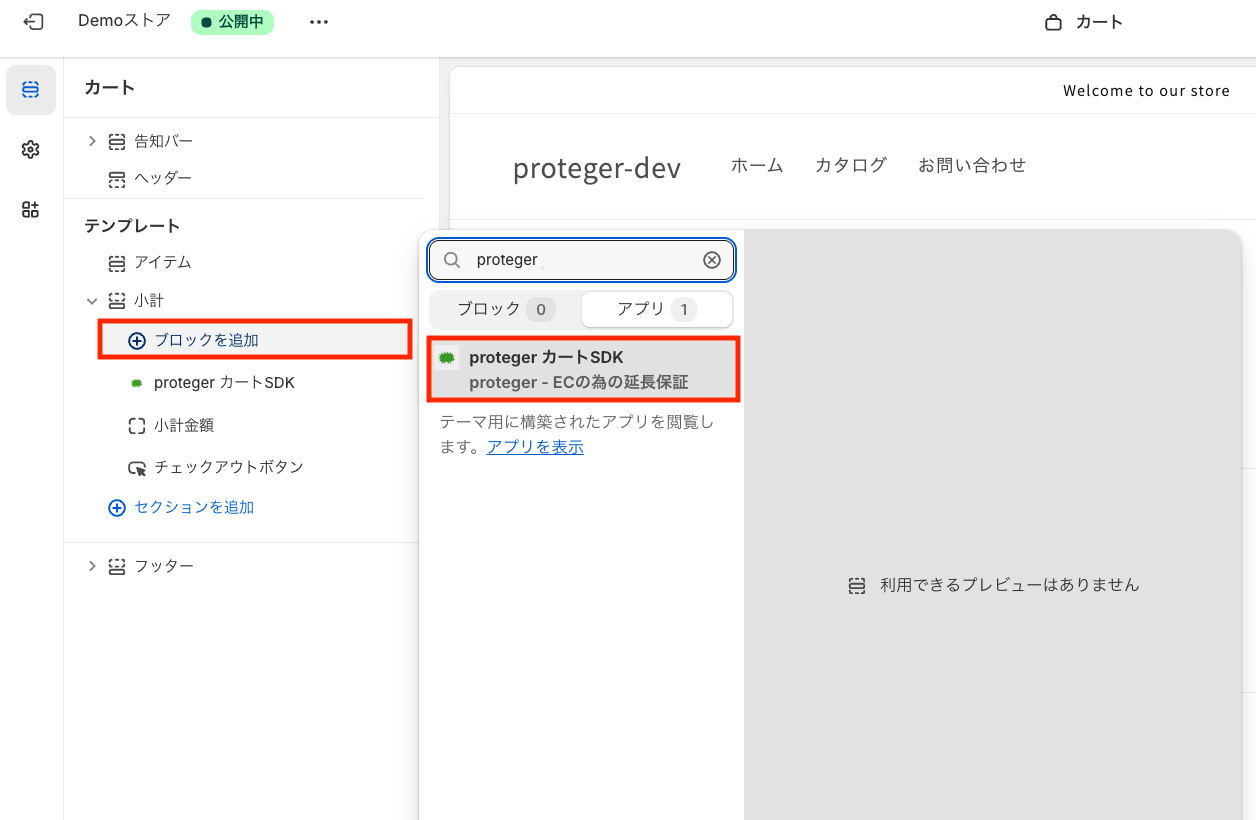Collapse the 小計 section
The height and width of the screenshot is (820, 1256).
[92, 300]
